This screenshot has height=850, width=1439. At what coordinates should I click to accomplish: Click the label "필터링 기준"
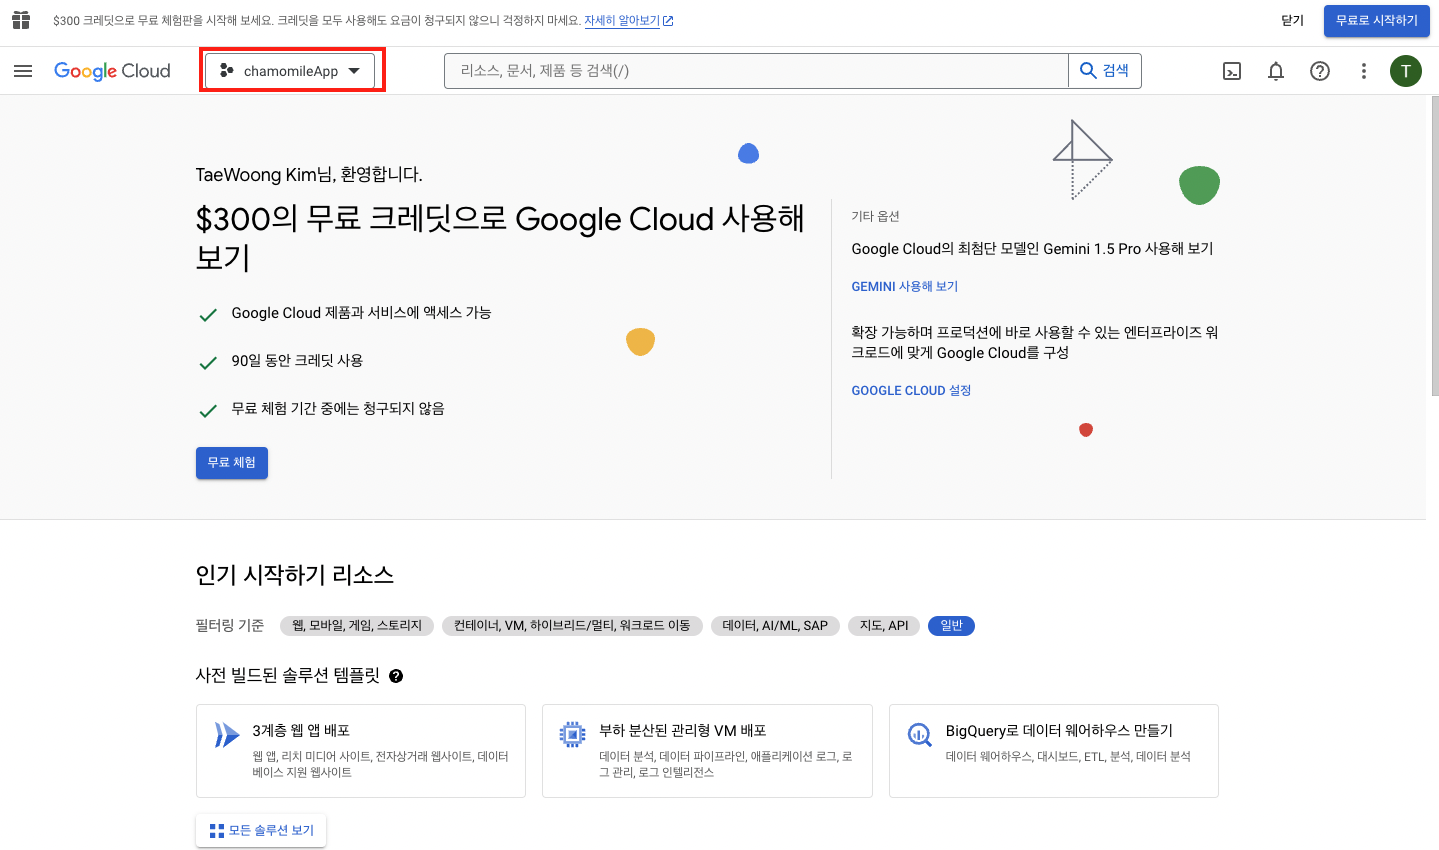pyautogui.click(x=230, y=626)
